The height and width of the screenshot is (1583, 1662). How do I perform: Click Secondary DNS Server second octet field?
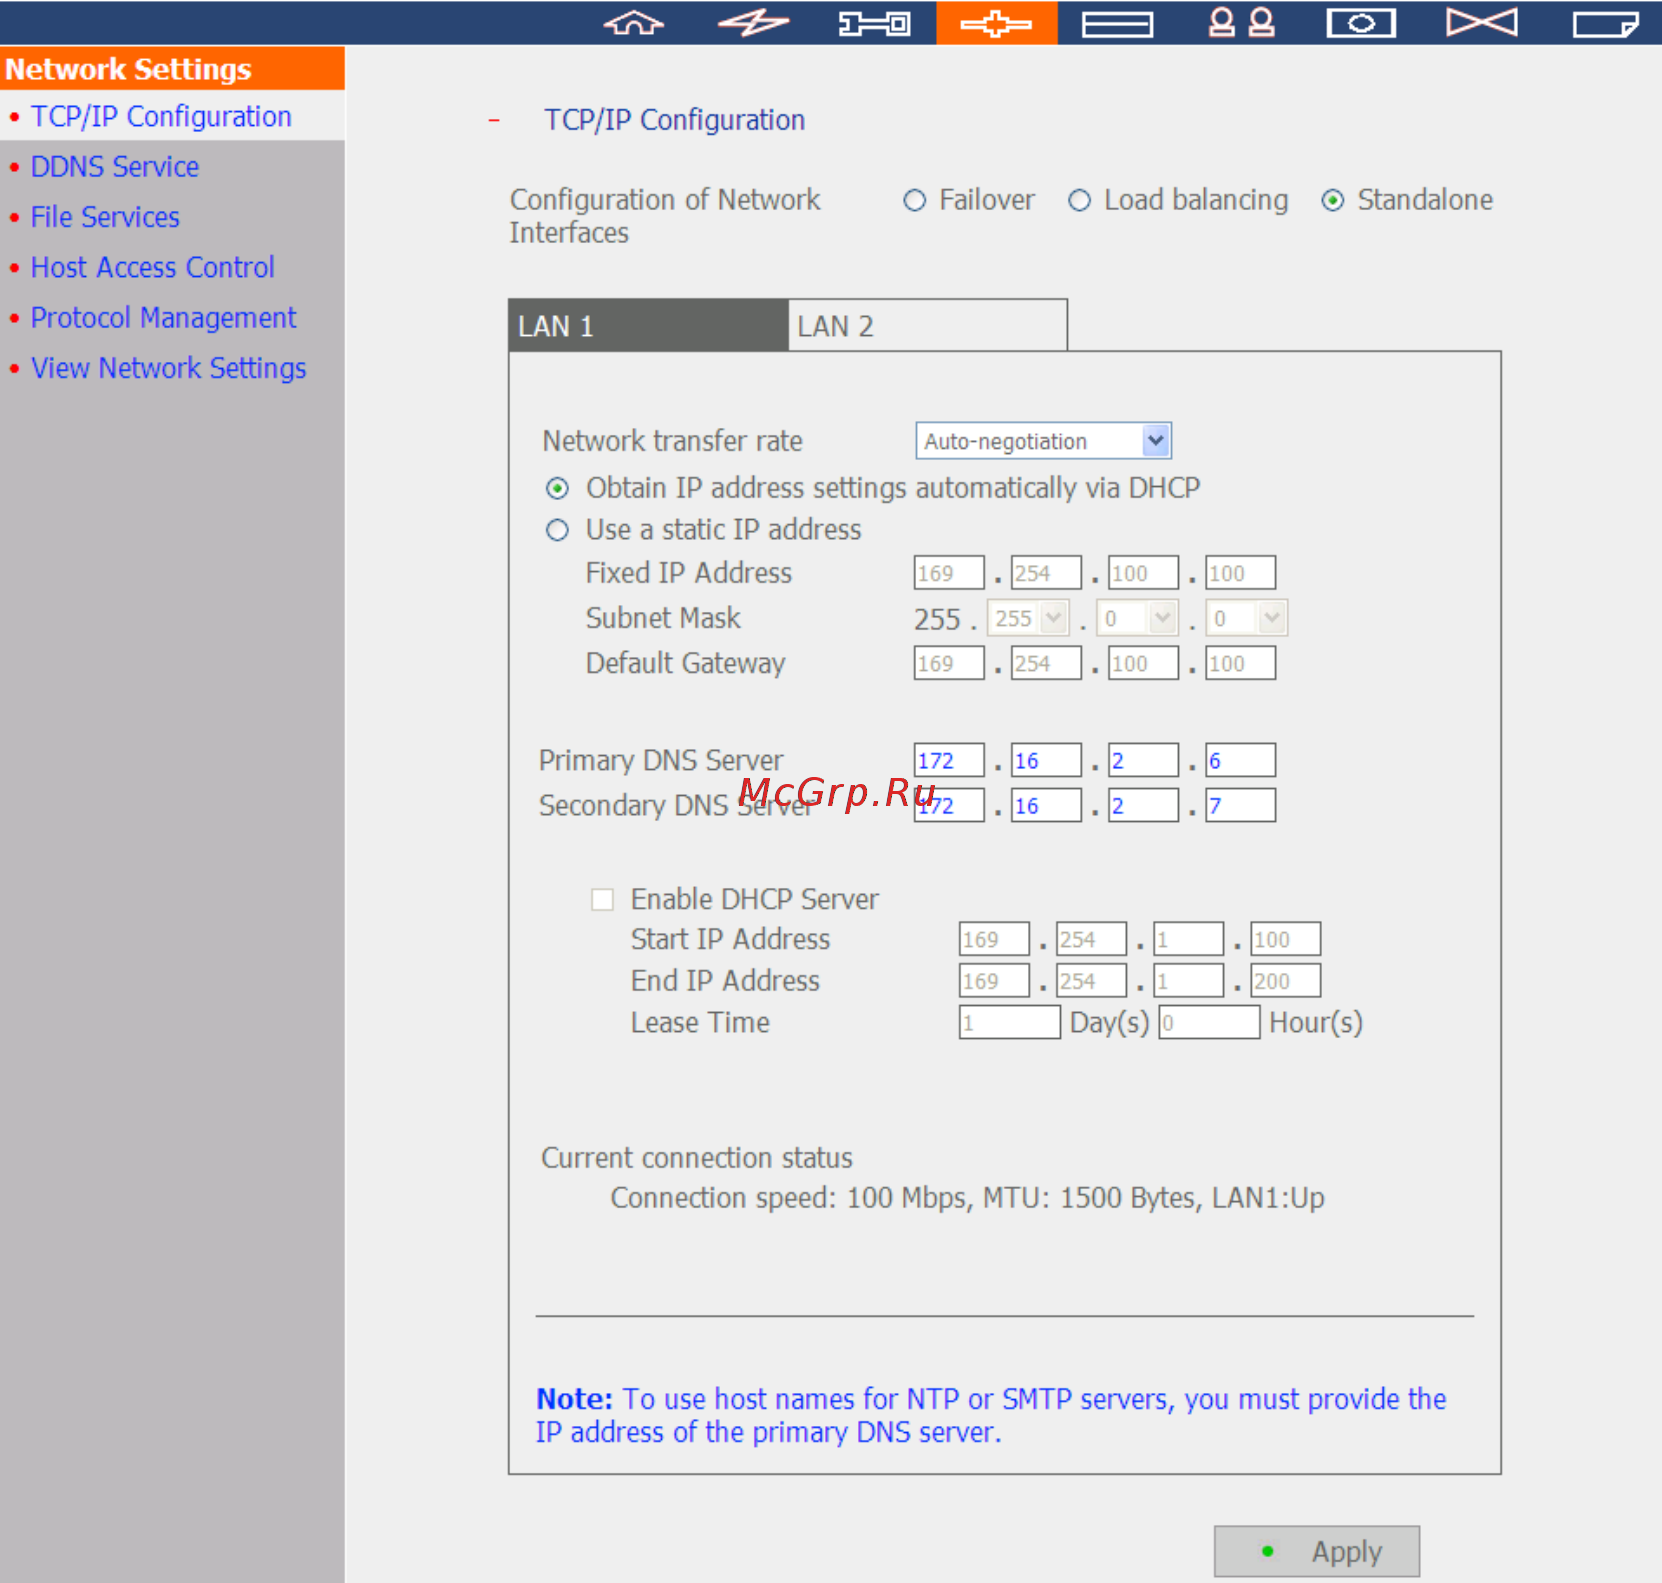click(x=1046, y=806)
